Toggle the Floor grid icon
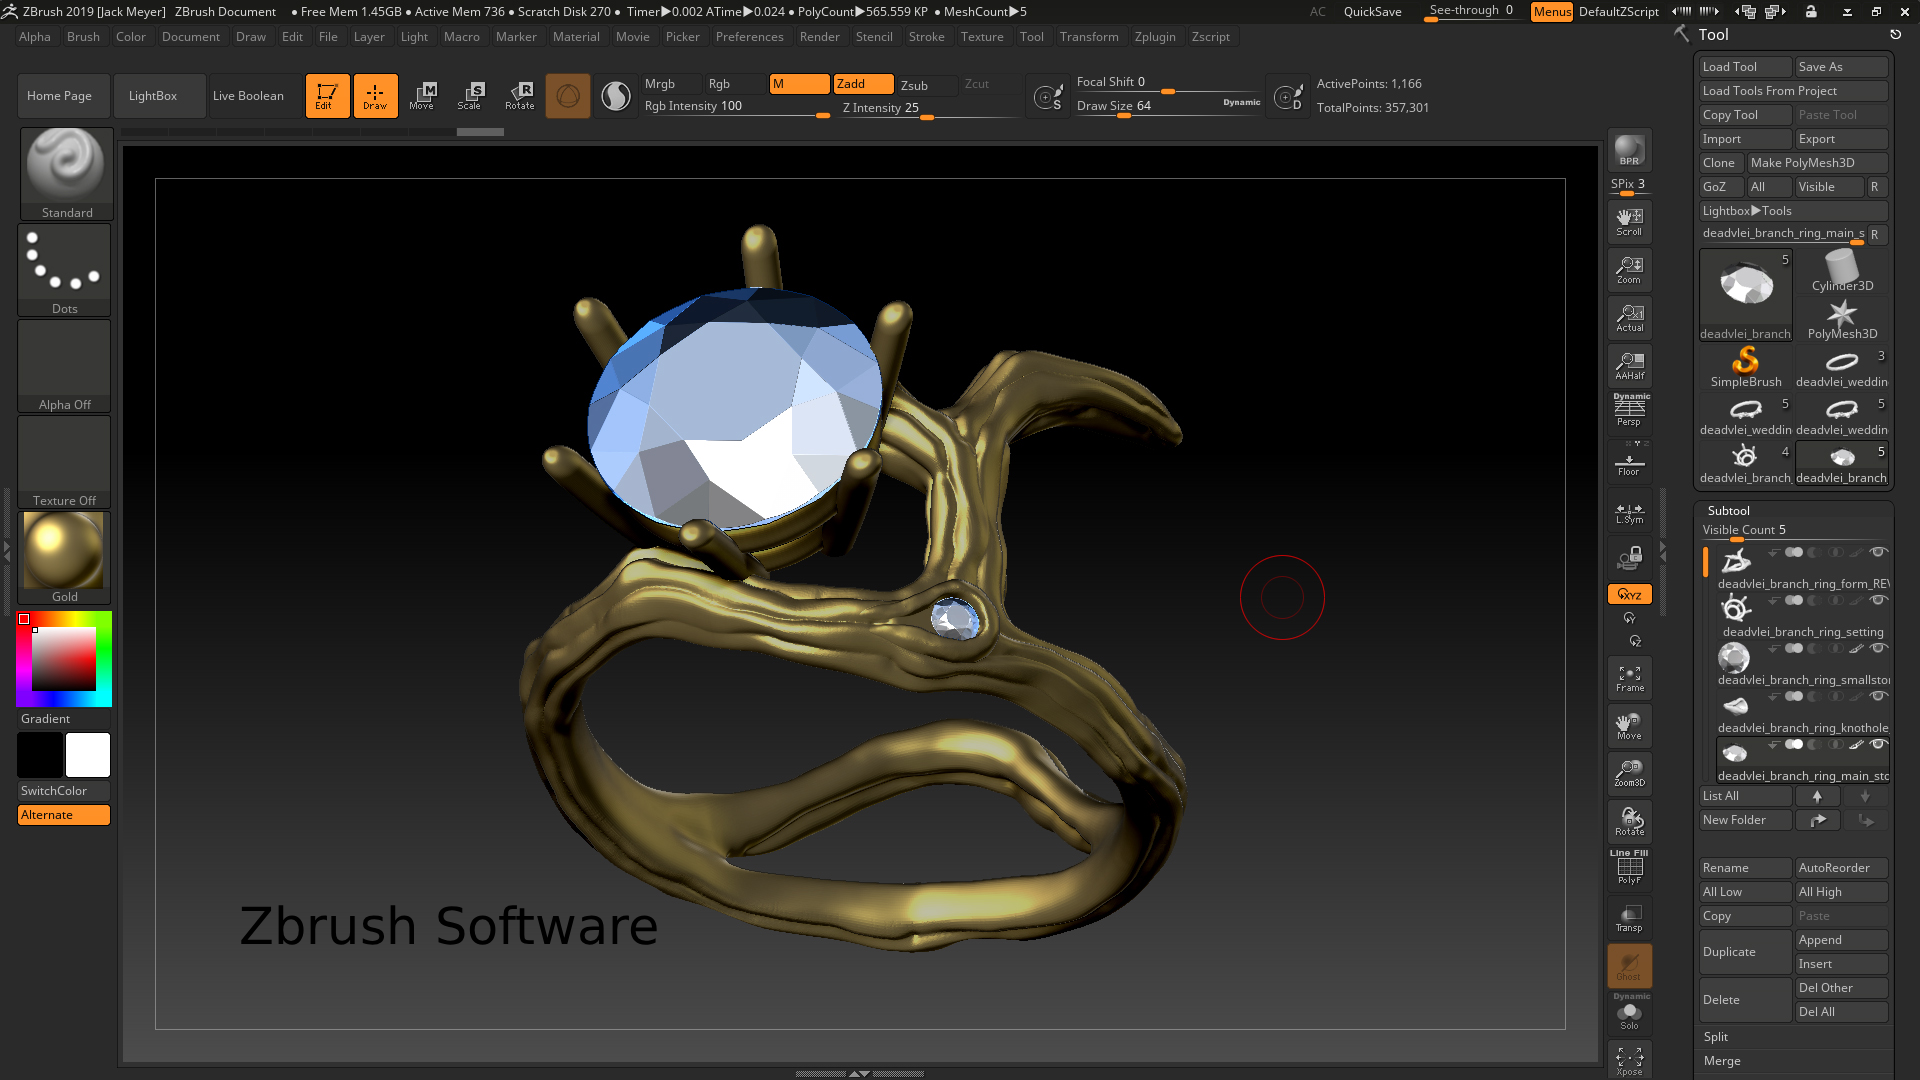The image size is (1920, 1080). click(1629, 464)
